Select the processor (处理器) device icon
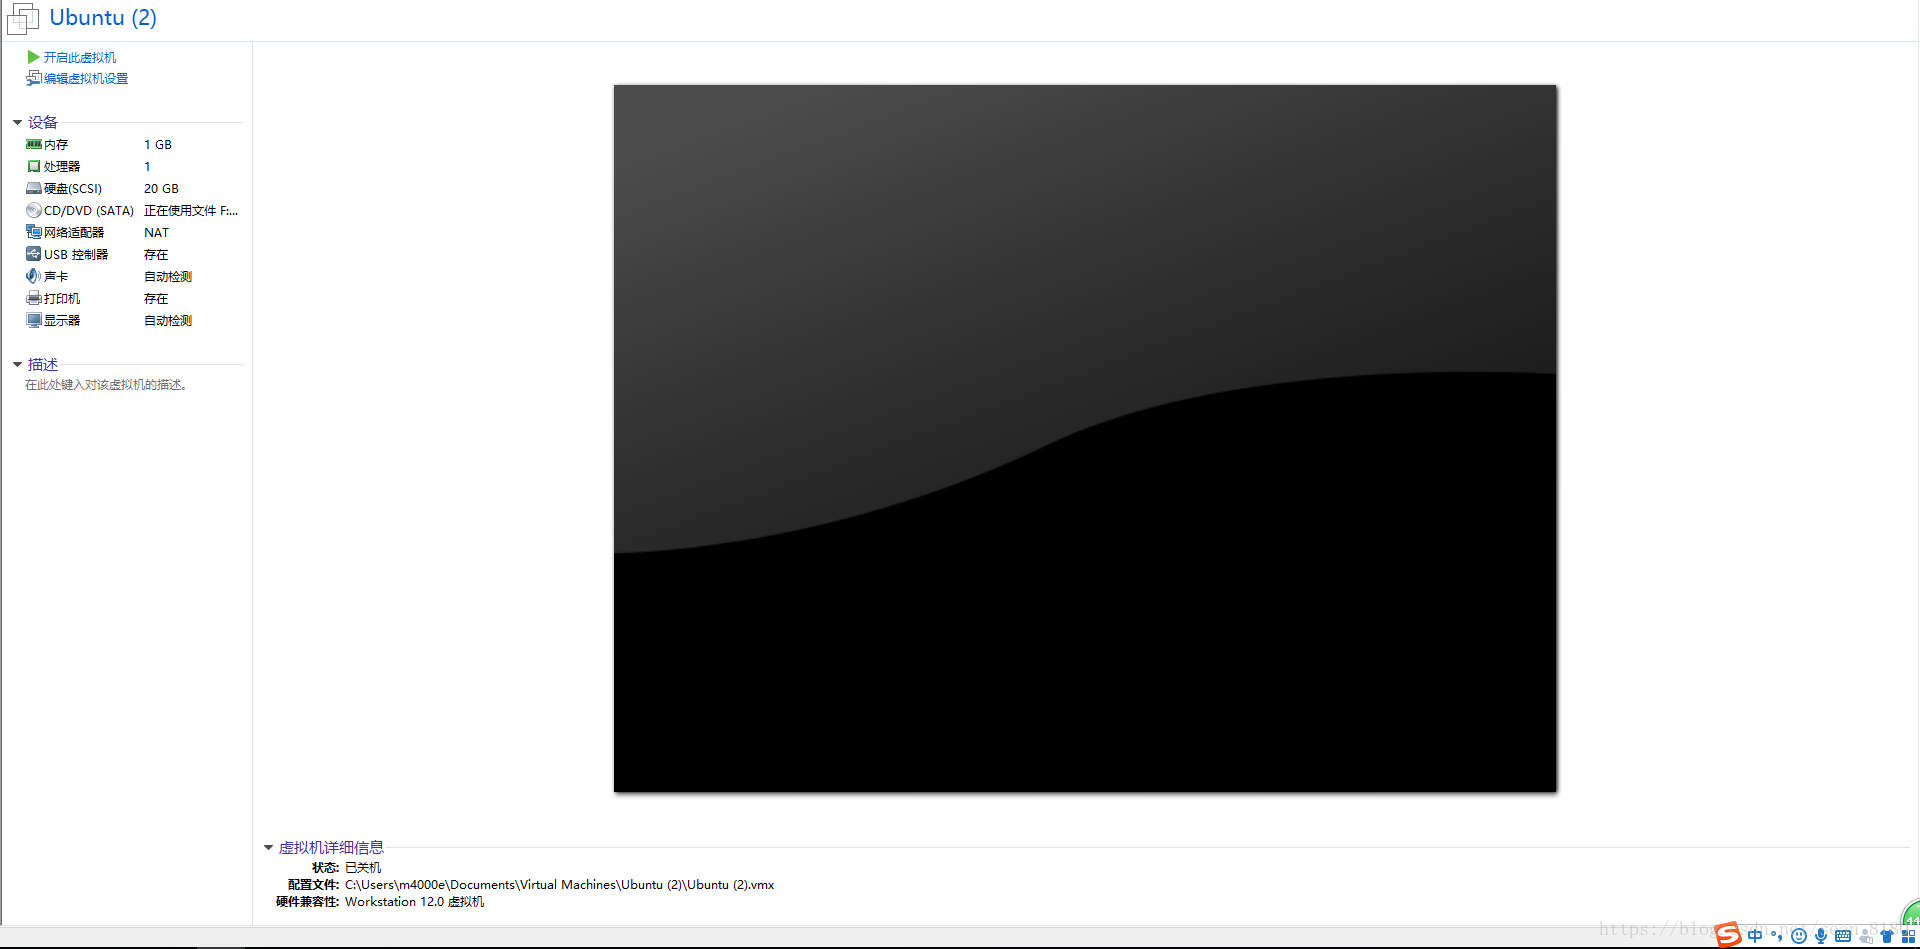This screenshot has width=1920, height=949. click(34, 166)
